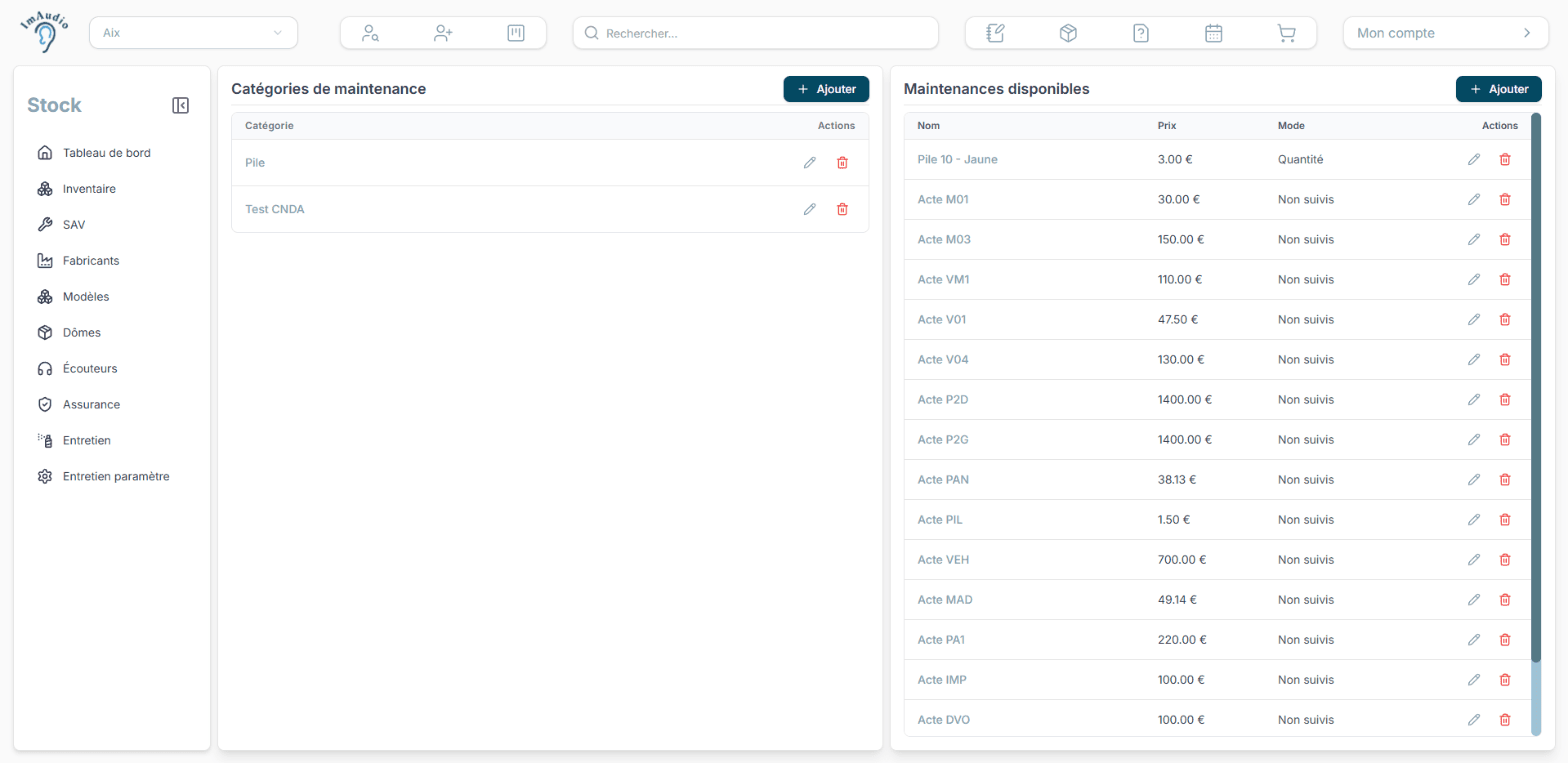Click the add patient icon

point(443,33)
